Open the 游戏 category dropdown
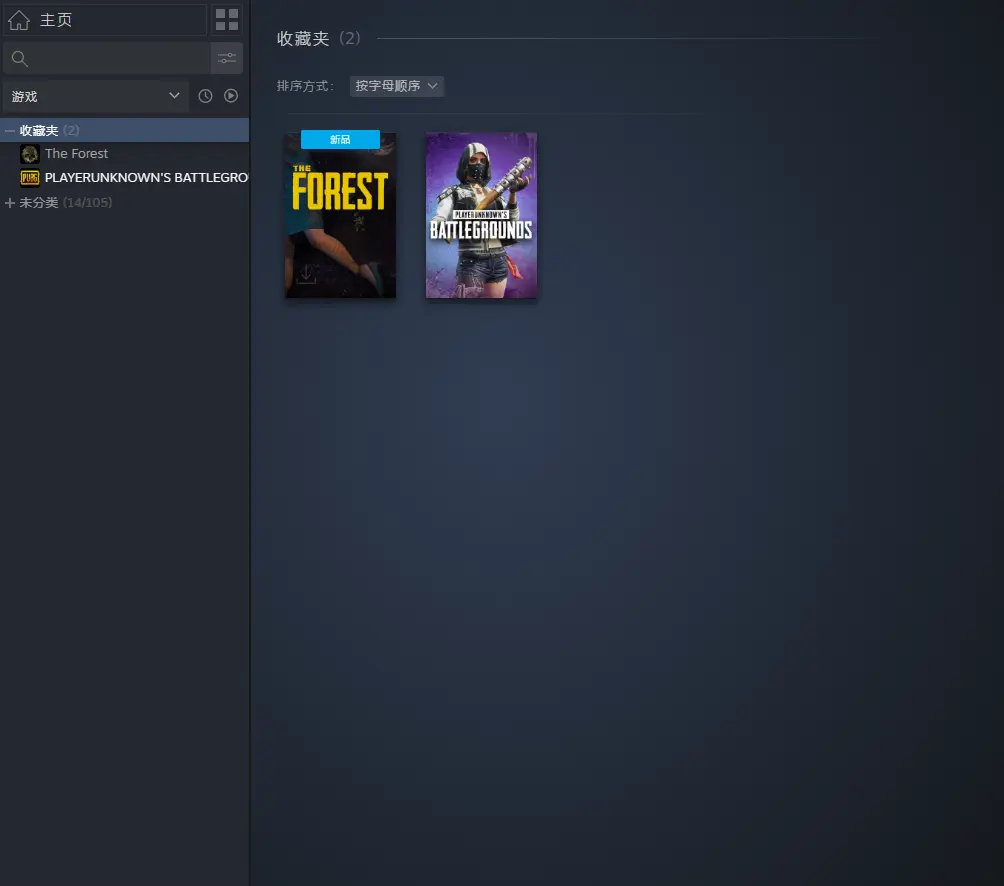 tap(96, 96)
